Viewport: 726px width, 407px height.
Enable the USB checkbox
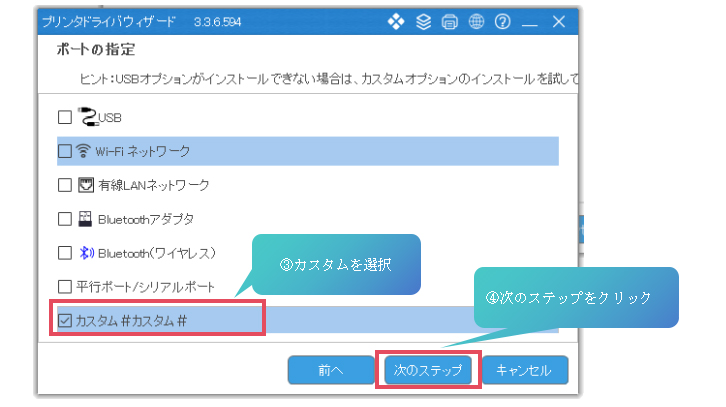[65, 117]
